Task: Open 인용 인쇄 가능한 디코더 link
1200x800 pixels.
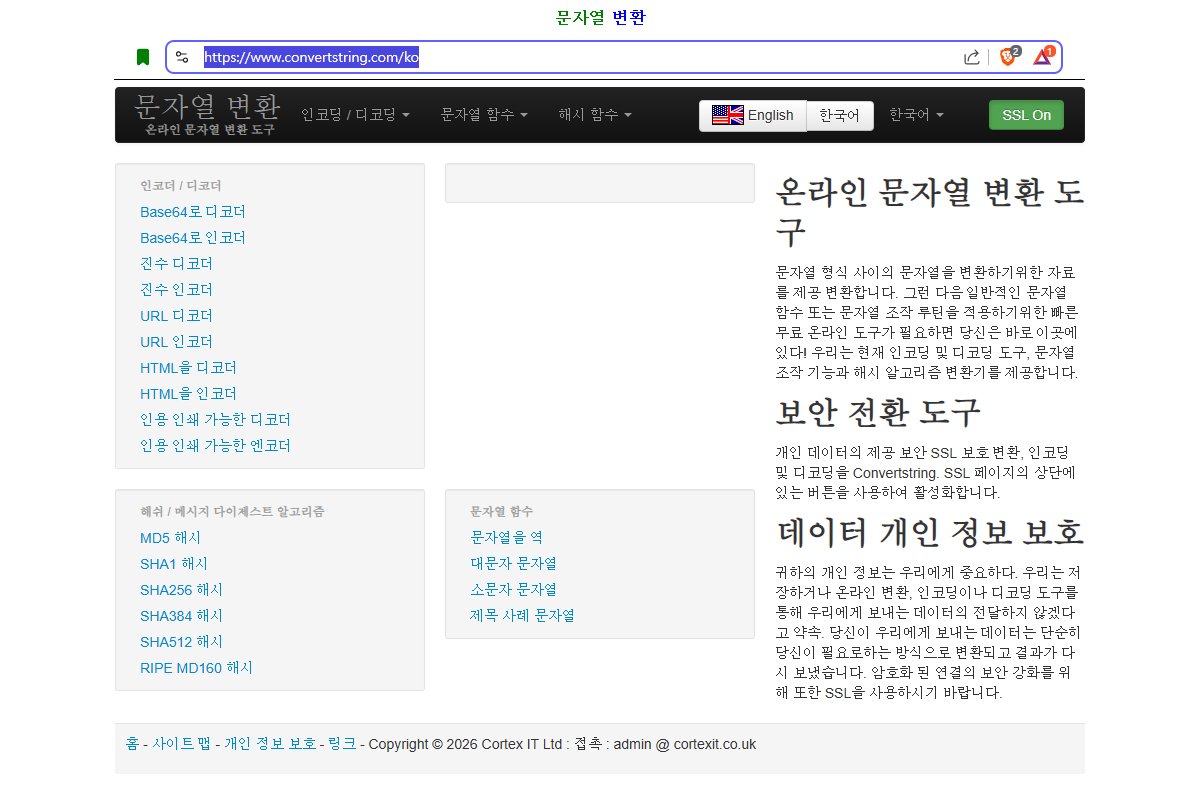Action: [215, 420]
